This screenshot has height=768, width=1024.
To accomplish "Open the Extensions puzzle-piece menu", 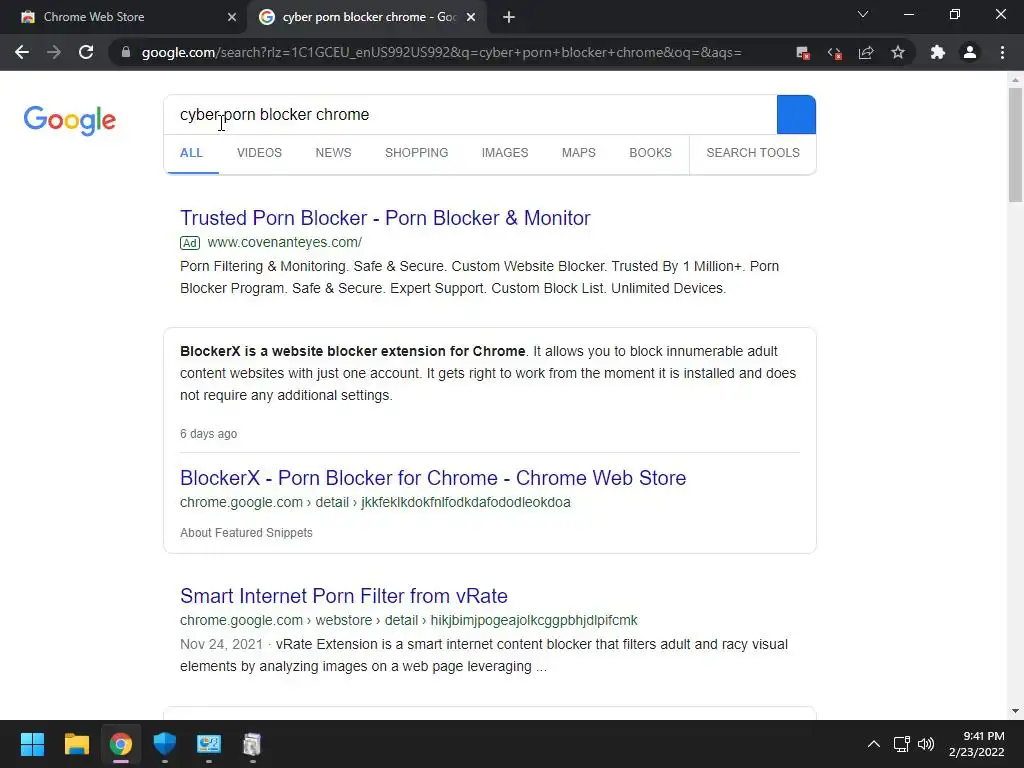I will click(x=938, y=52).
